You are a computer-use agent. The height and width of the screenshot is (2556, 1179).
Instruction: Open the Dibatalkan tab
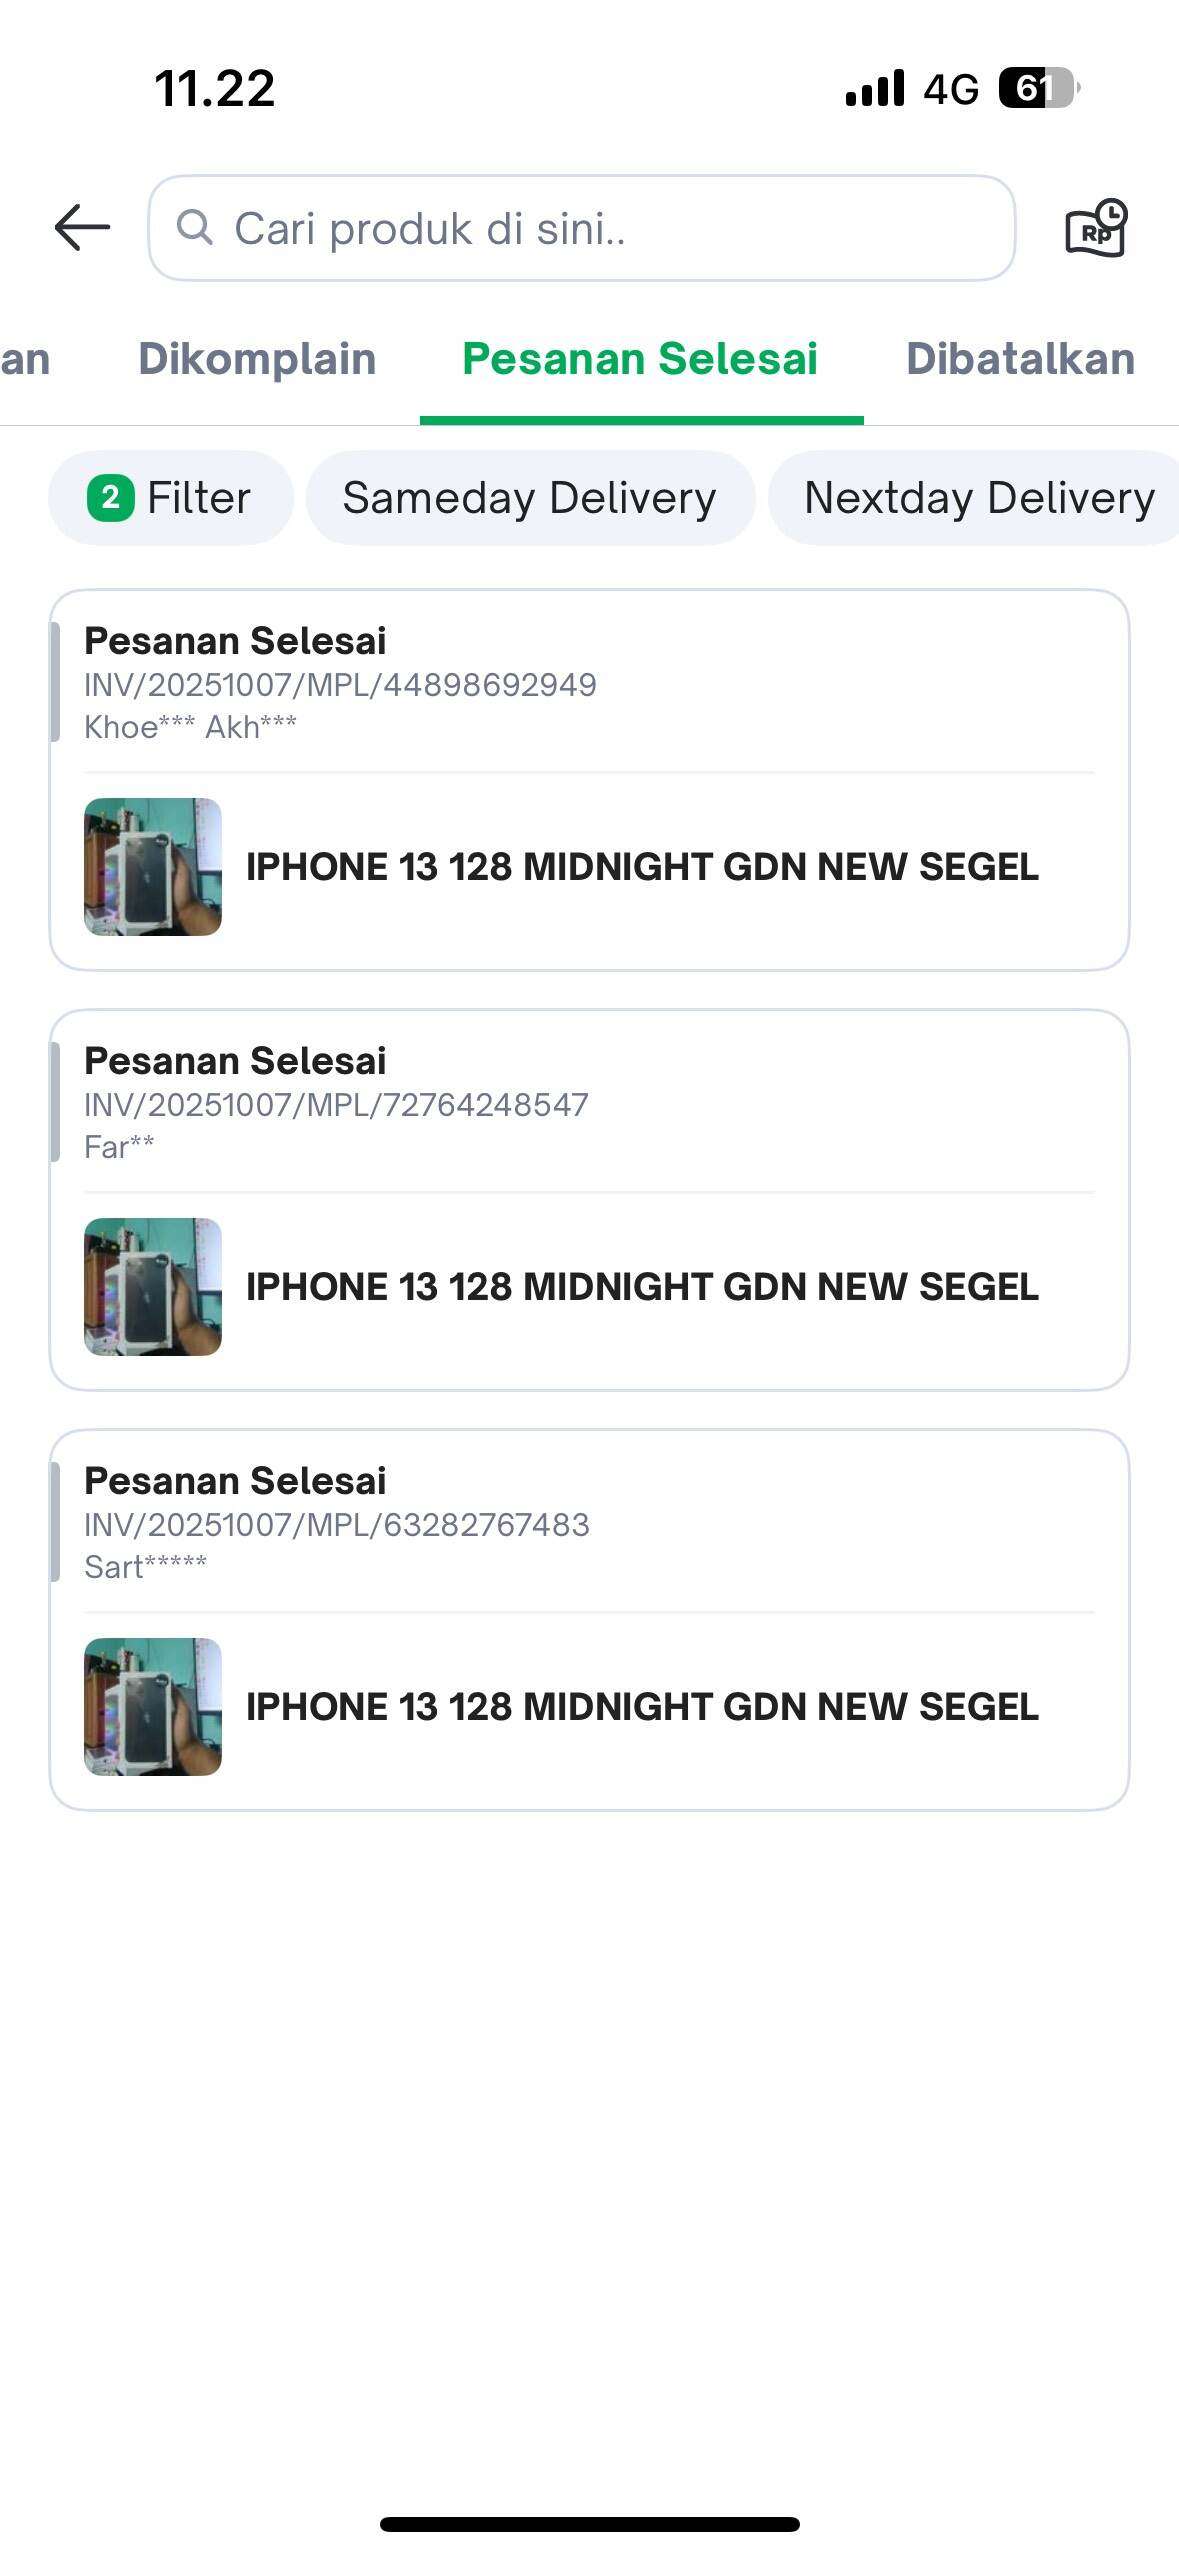click(x=1020, y=359)
